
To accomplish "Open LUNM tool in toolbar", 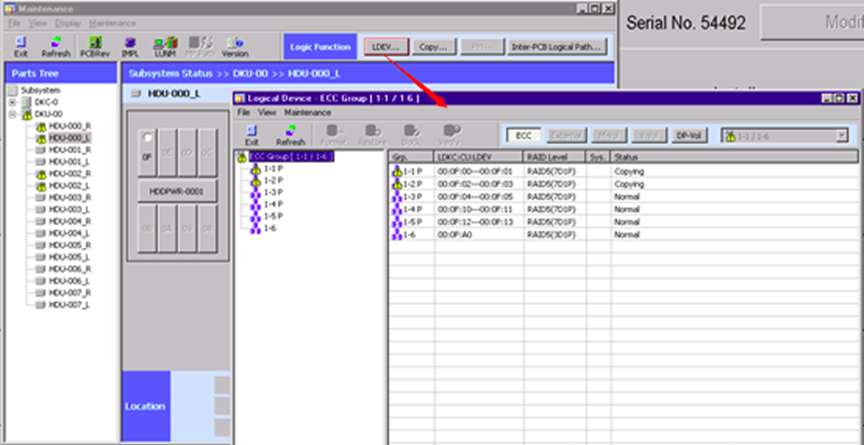I will click(165, 45).
